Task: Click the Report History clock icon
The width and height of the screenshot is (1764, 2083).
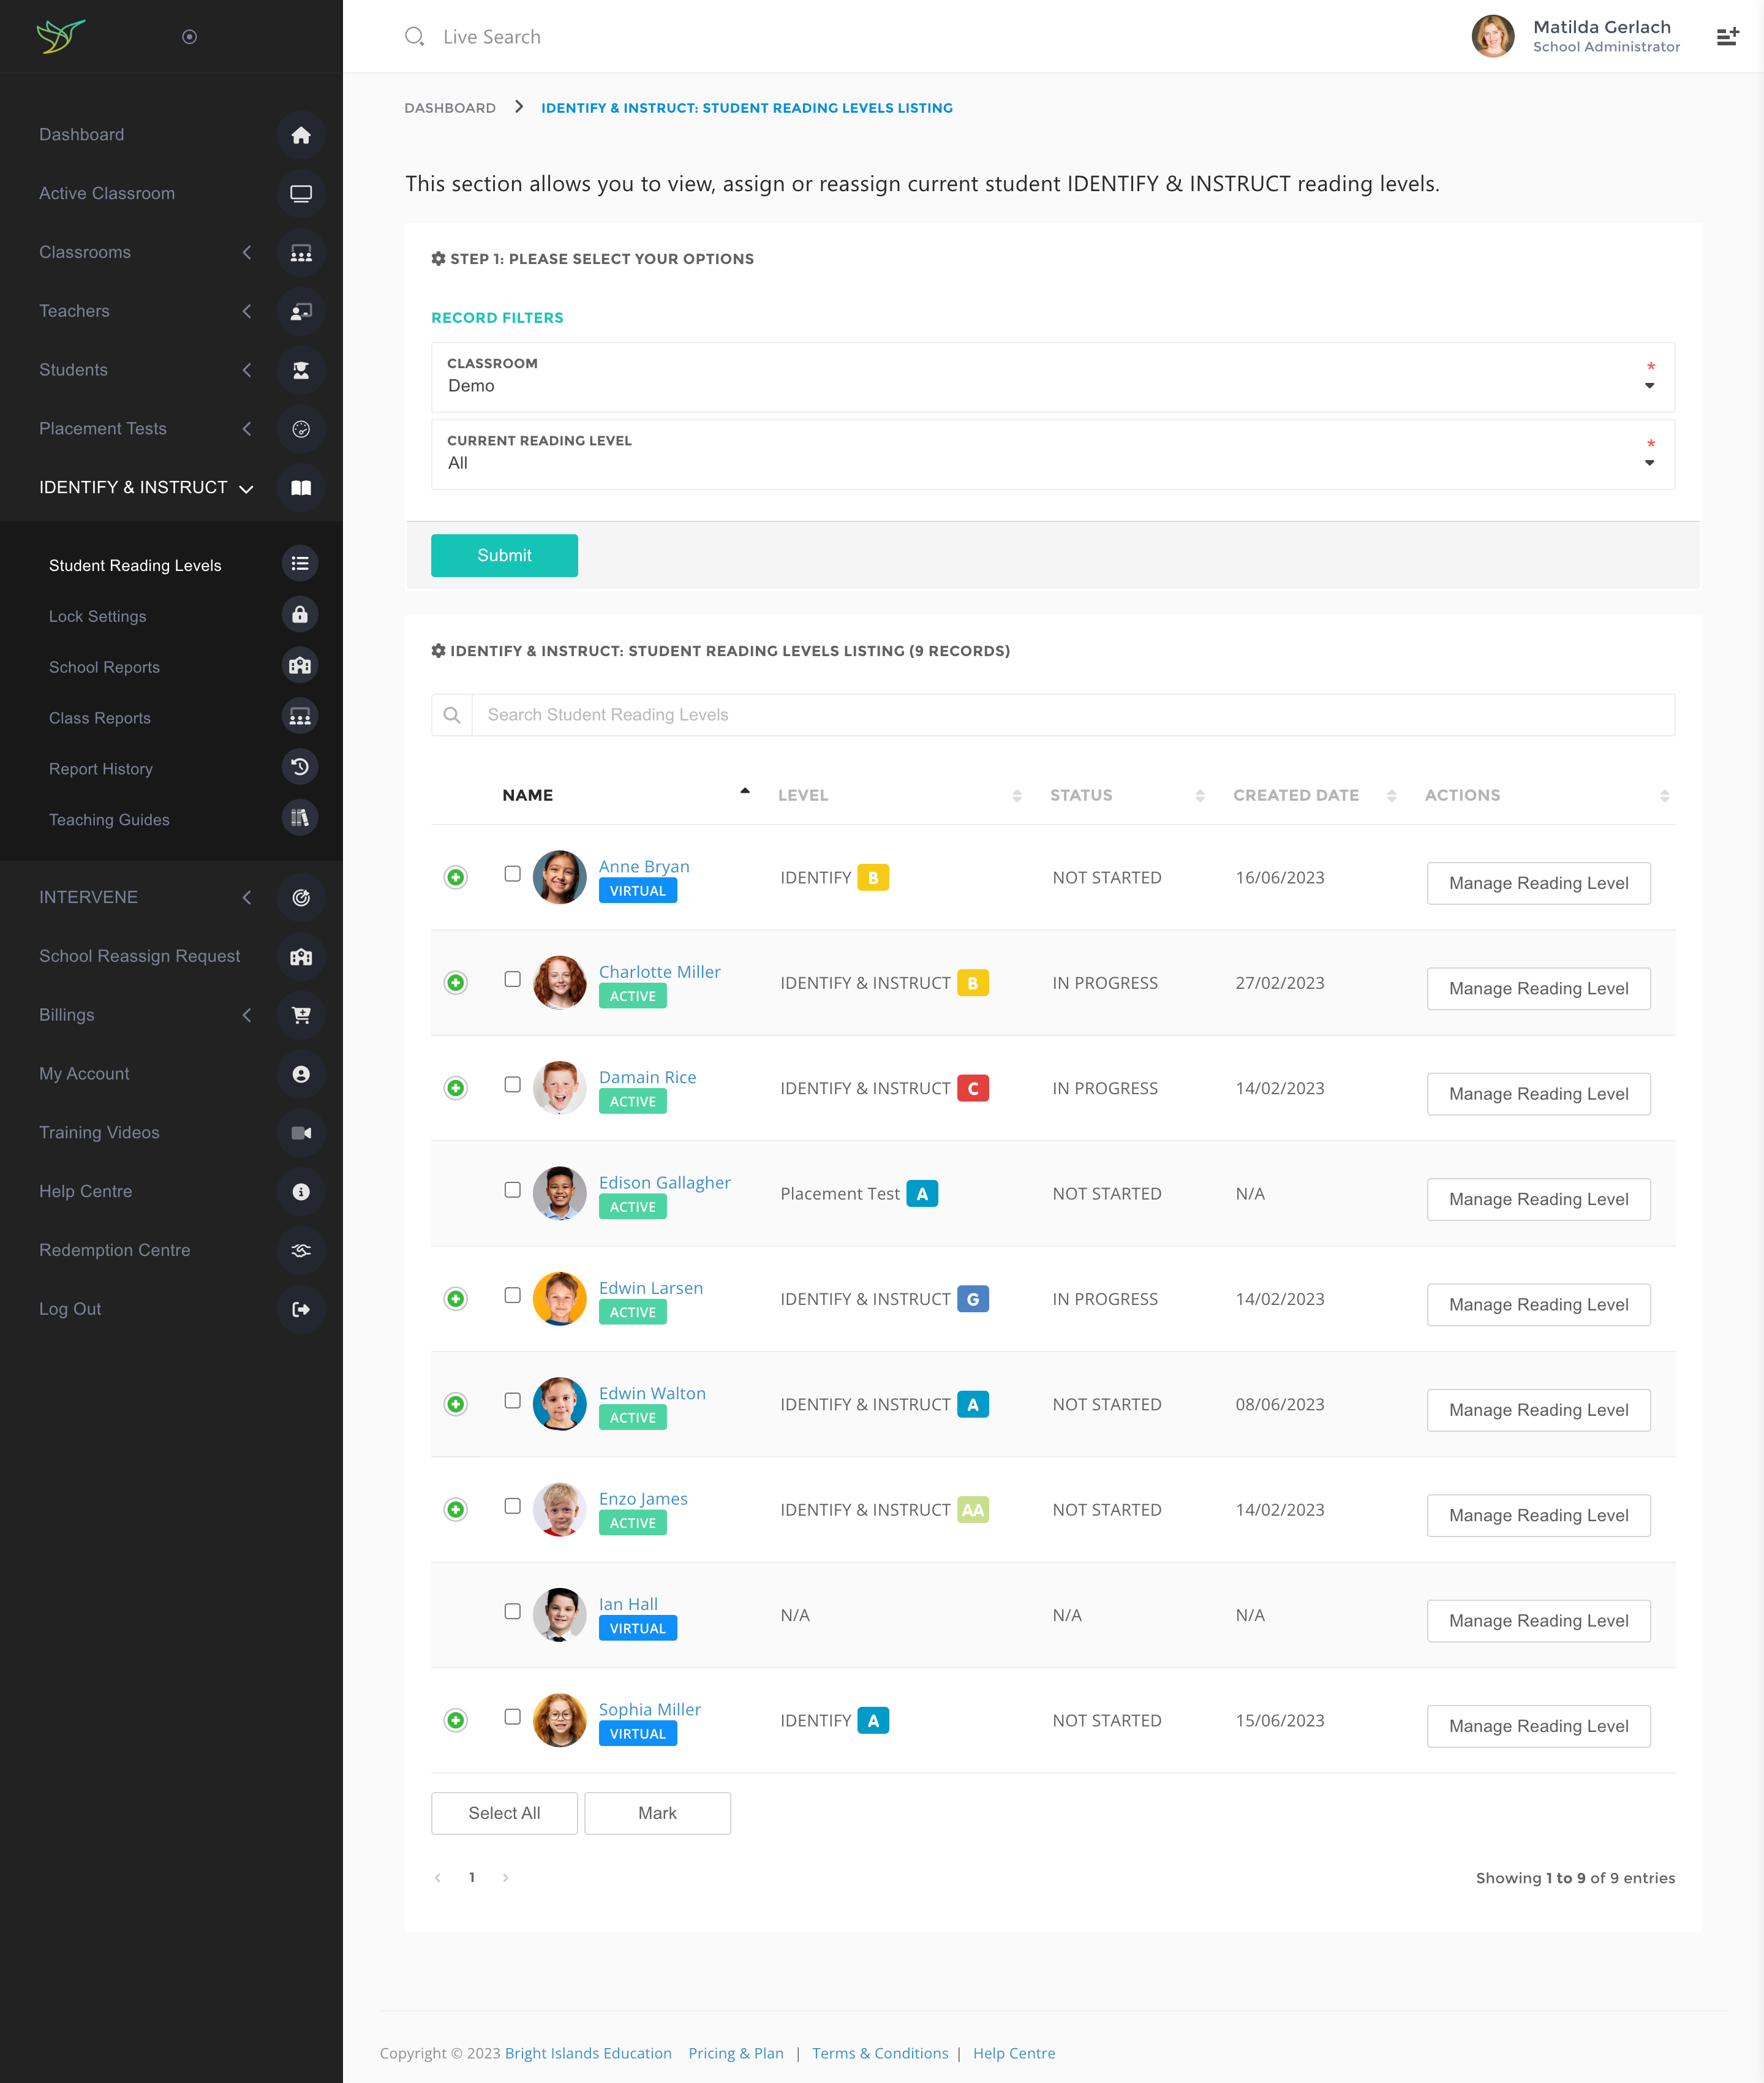Action: [299, 767]
